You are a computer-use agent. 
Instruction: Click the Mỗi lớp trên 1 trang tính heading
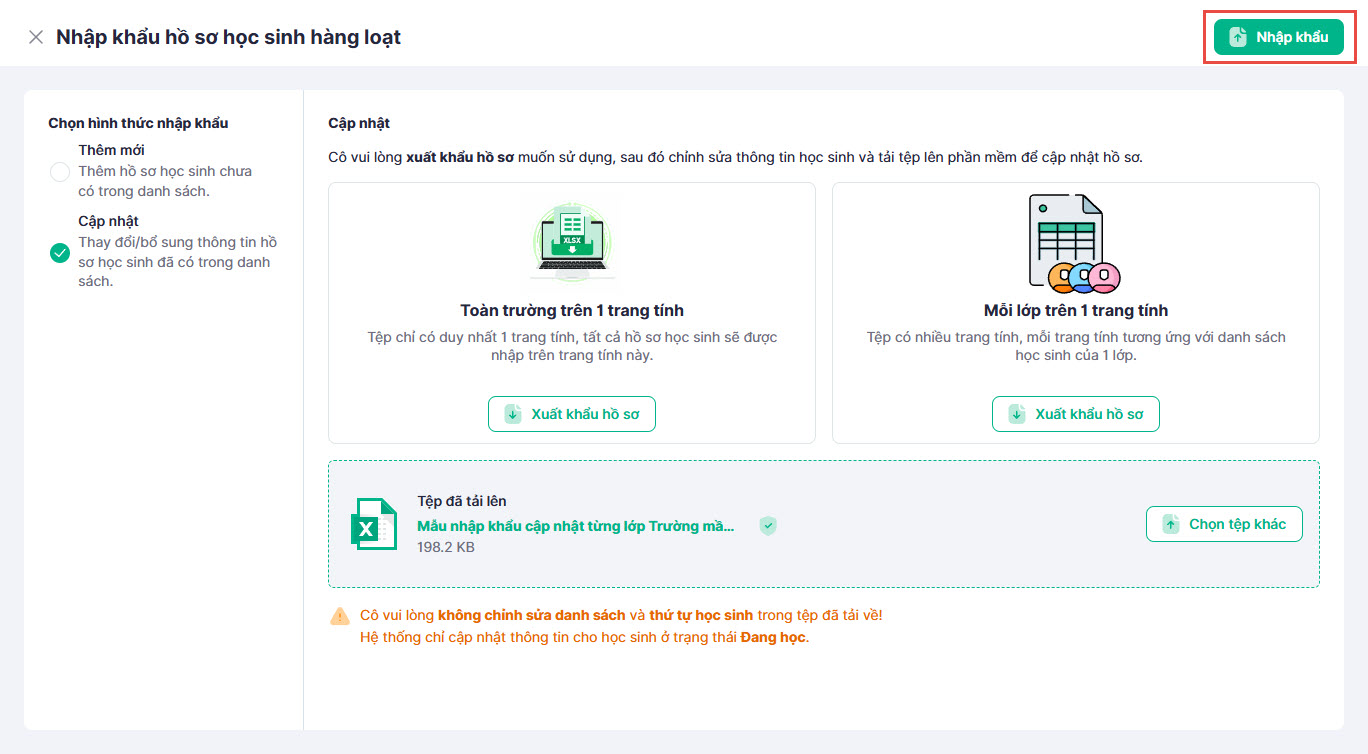(x=1076, y=310)
